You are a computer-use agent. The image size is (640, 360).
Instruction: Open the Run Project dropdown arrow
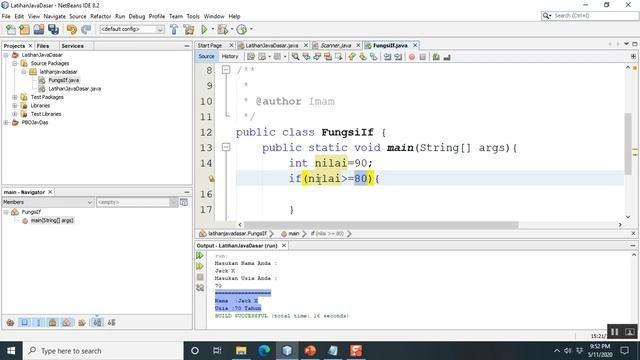click(213, 29)
